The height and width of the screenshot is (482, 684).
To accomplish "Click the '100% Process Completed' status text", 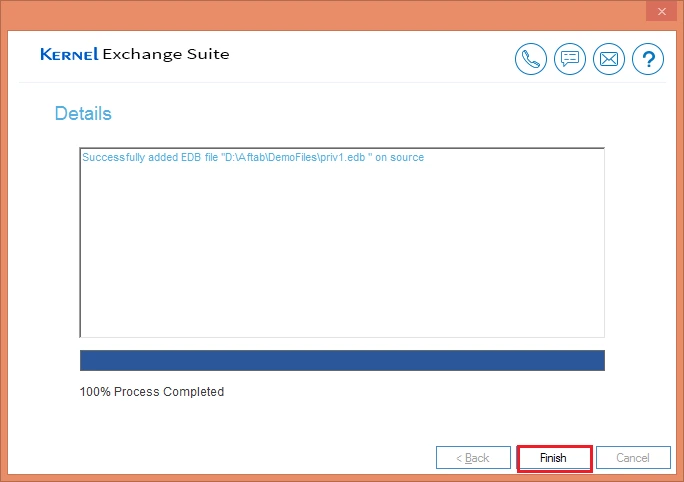I will click(152, 392).
